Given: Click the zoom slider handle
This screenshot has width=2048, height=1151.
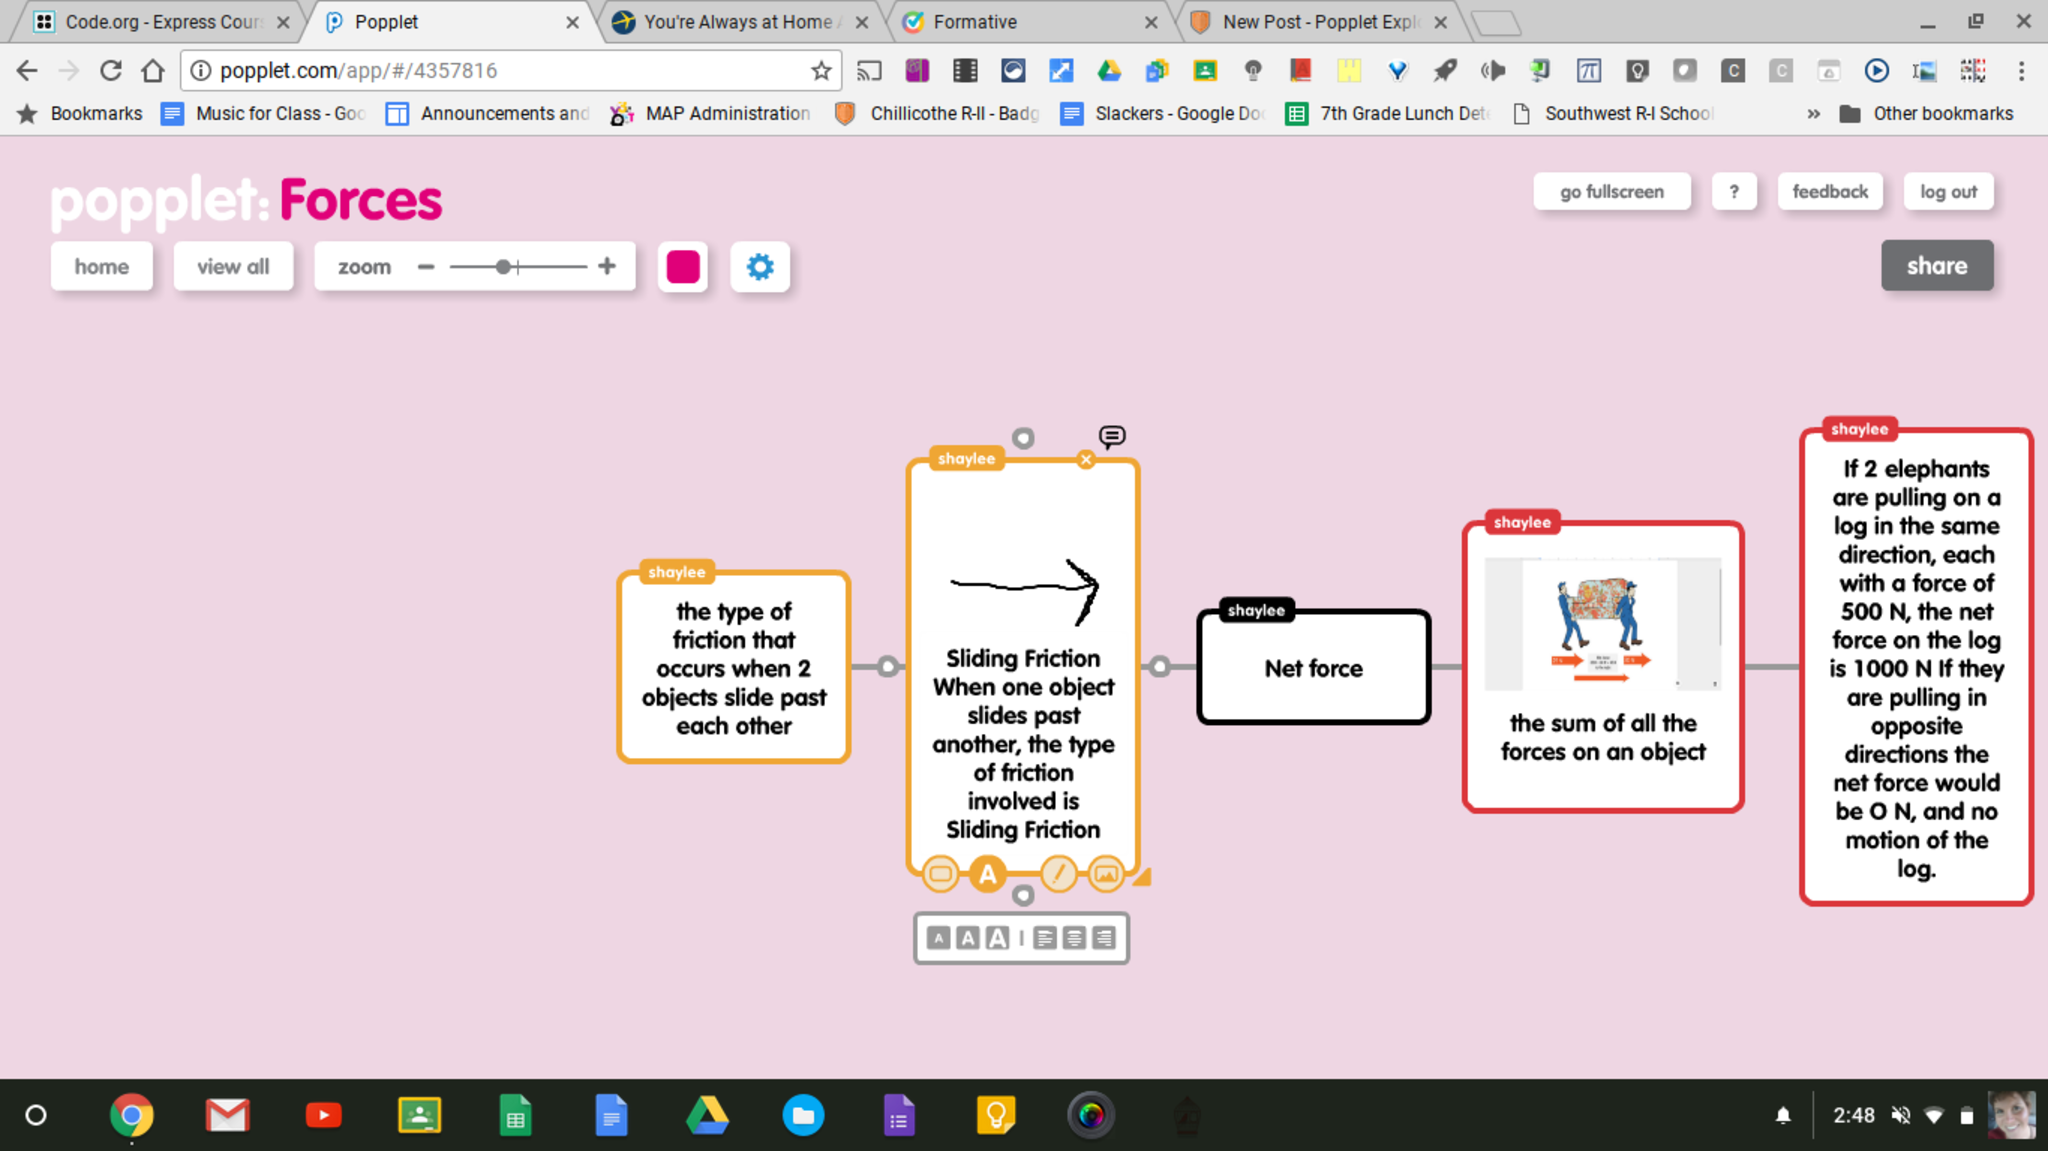Looking at the screenshot, I should pyautogui.click(x=504, y=267).
